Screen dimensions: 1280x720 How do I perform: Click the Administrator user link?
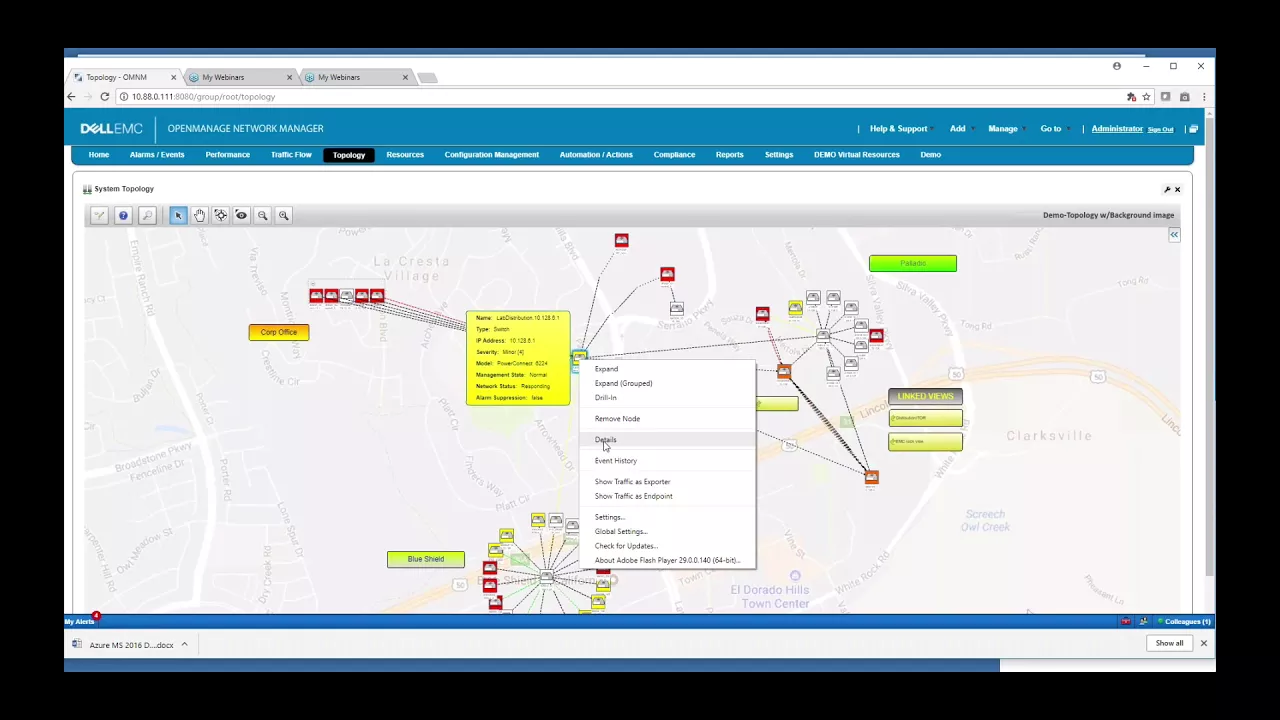pyautogui.click(x=1117, y=129)
